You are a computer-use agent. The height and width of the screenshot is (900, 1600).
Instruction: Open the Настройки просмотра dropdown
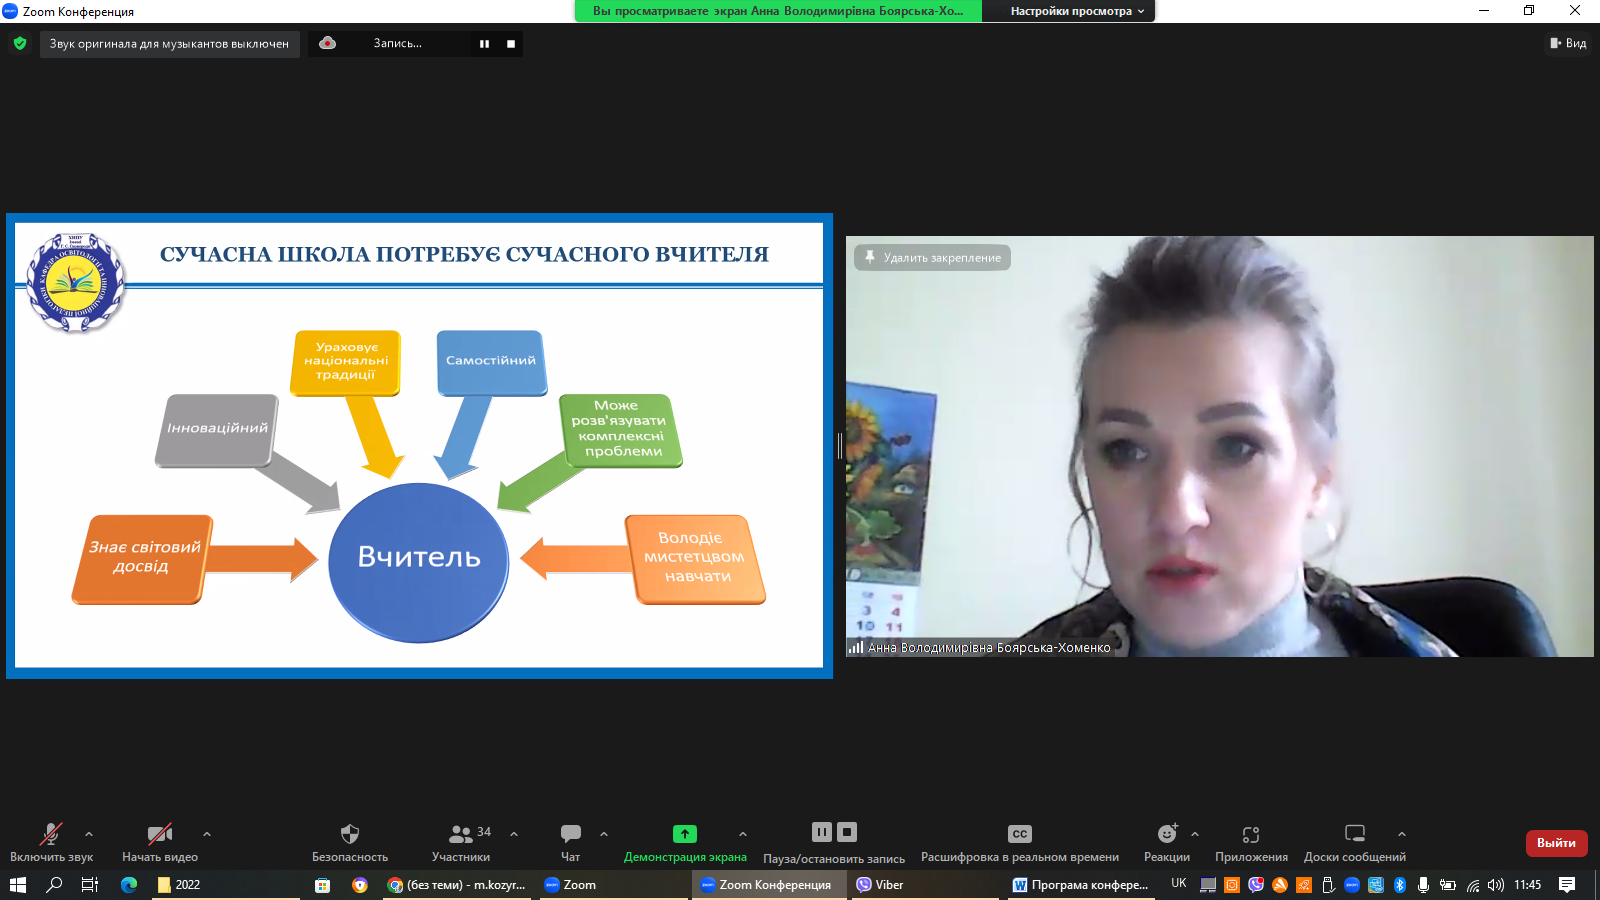pos(1077,11)
